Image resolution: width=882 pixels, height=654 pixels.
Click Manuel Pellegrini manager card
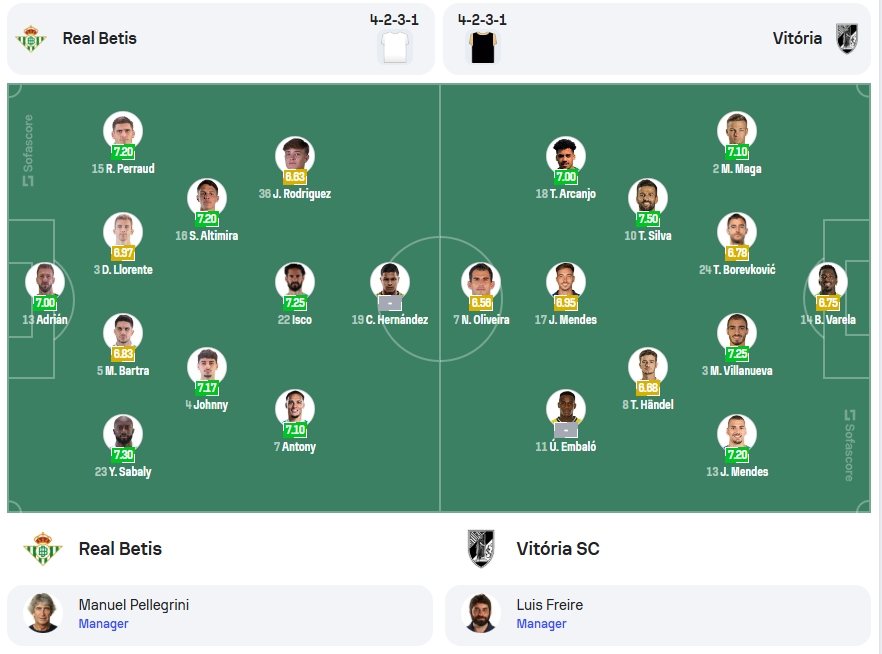pos(220,615)
